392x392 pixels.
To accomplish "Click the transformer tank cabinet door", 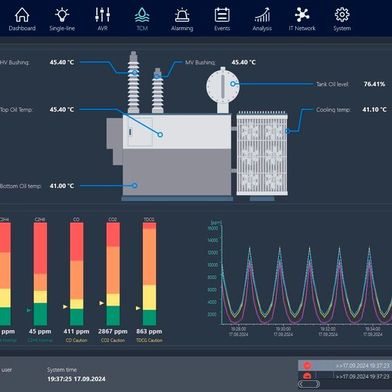I will tap(140, 132).
